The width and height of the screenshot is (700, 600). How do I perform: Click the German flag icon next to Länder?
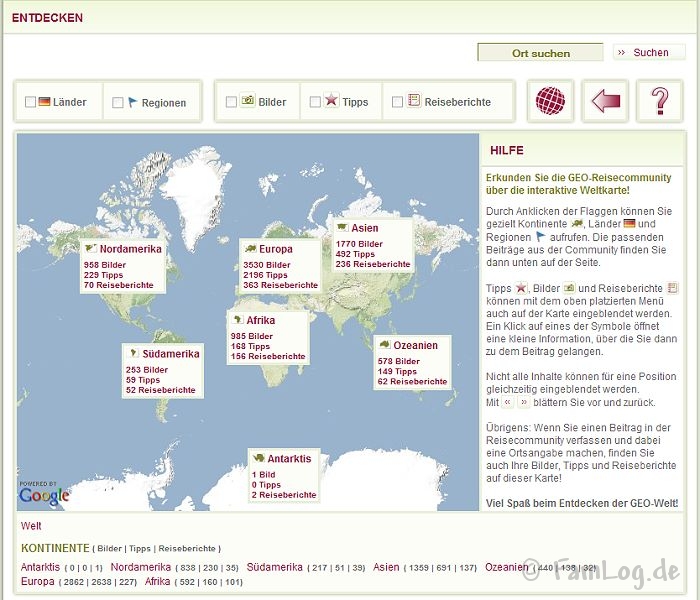click(x=44, y=102)
